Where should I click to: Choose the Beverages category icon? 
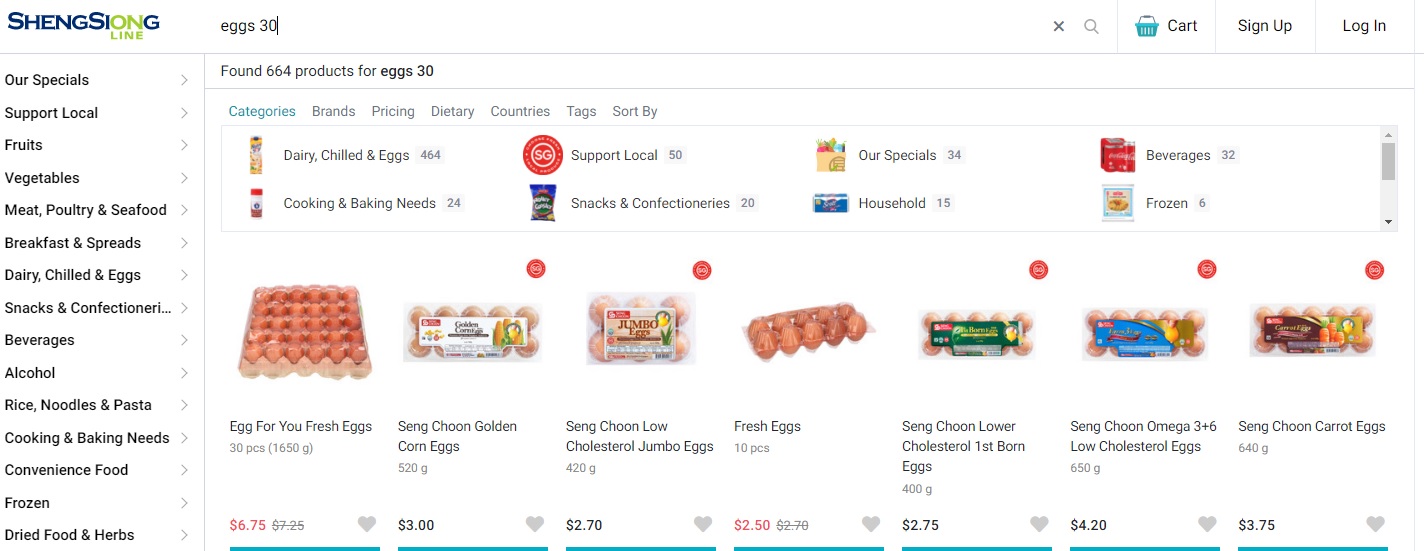(x=1118, y=155)
